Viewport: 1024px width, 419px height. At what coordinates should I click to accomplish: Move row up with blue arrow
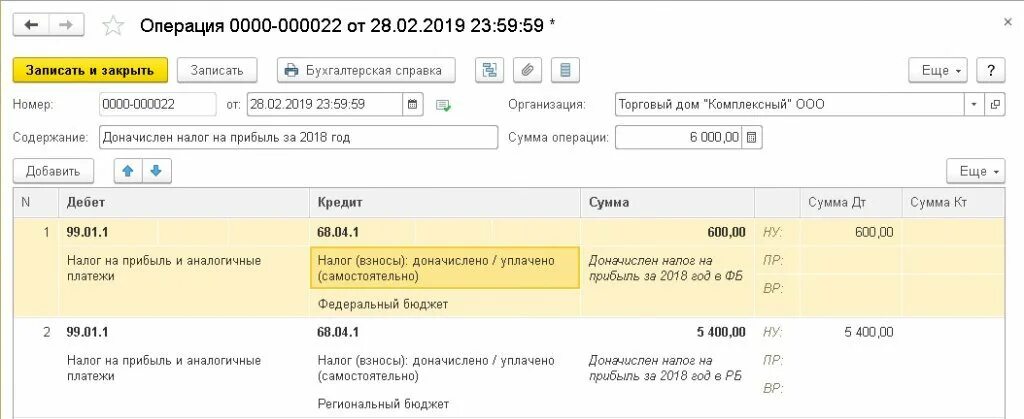pyautogui.click(x=128, y=172)
